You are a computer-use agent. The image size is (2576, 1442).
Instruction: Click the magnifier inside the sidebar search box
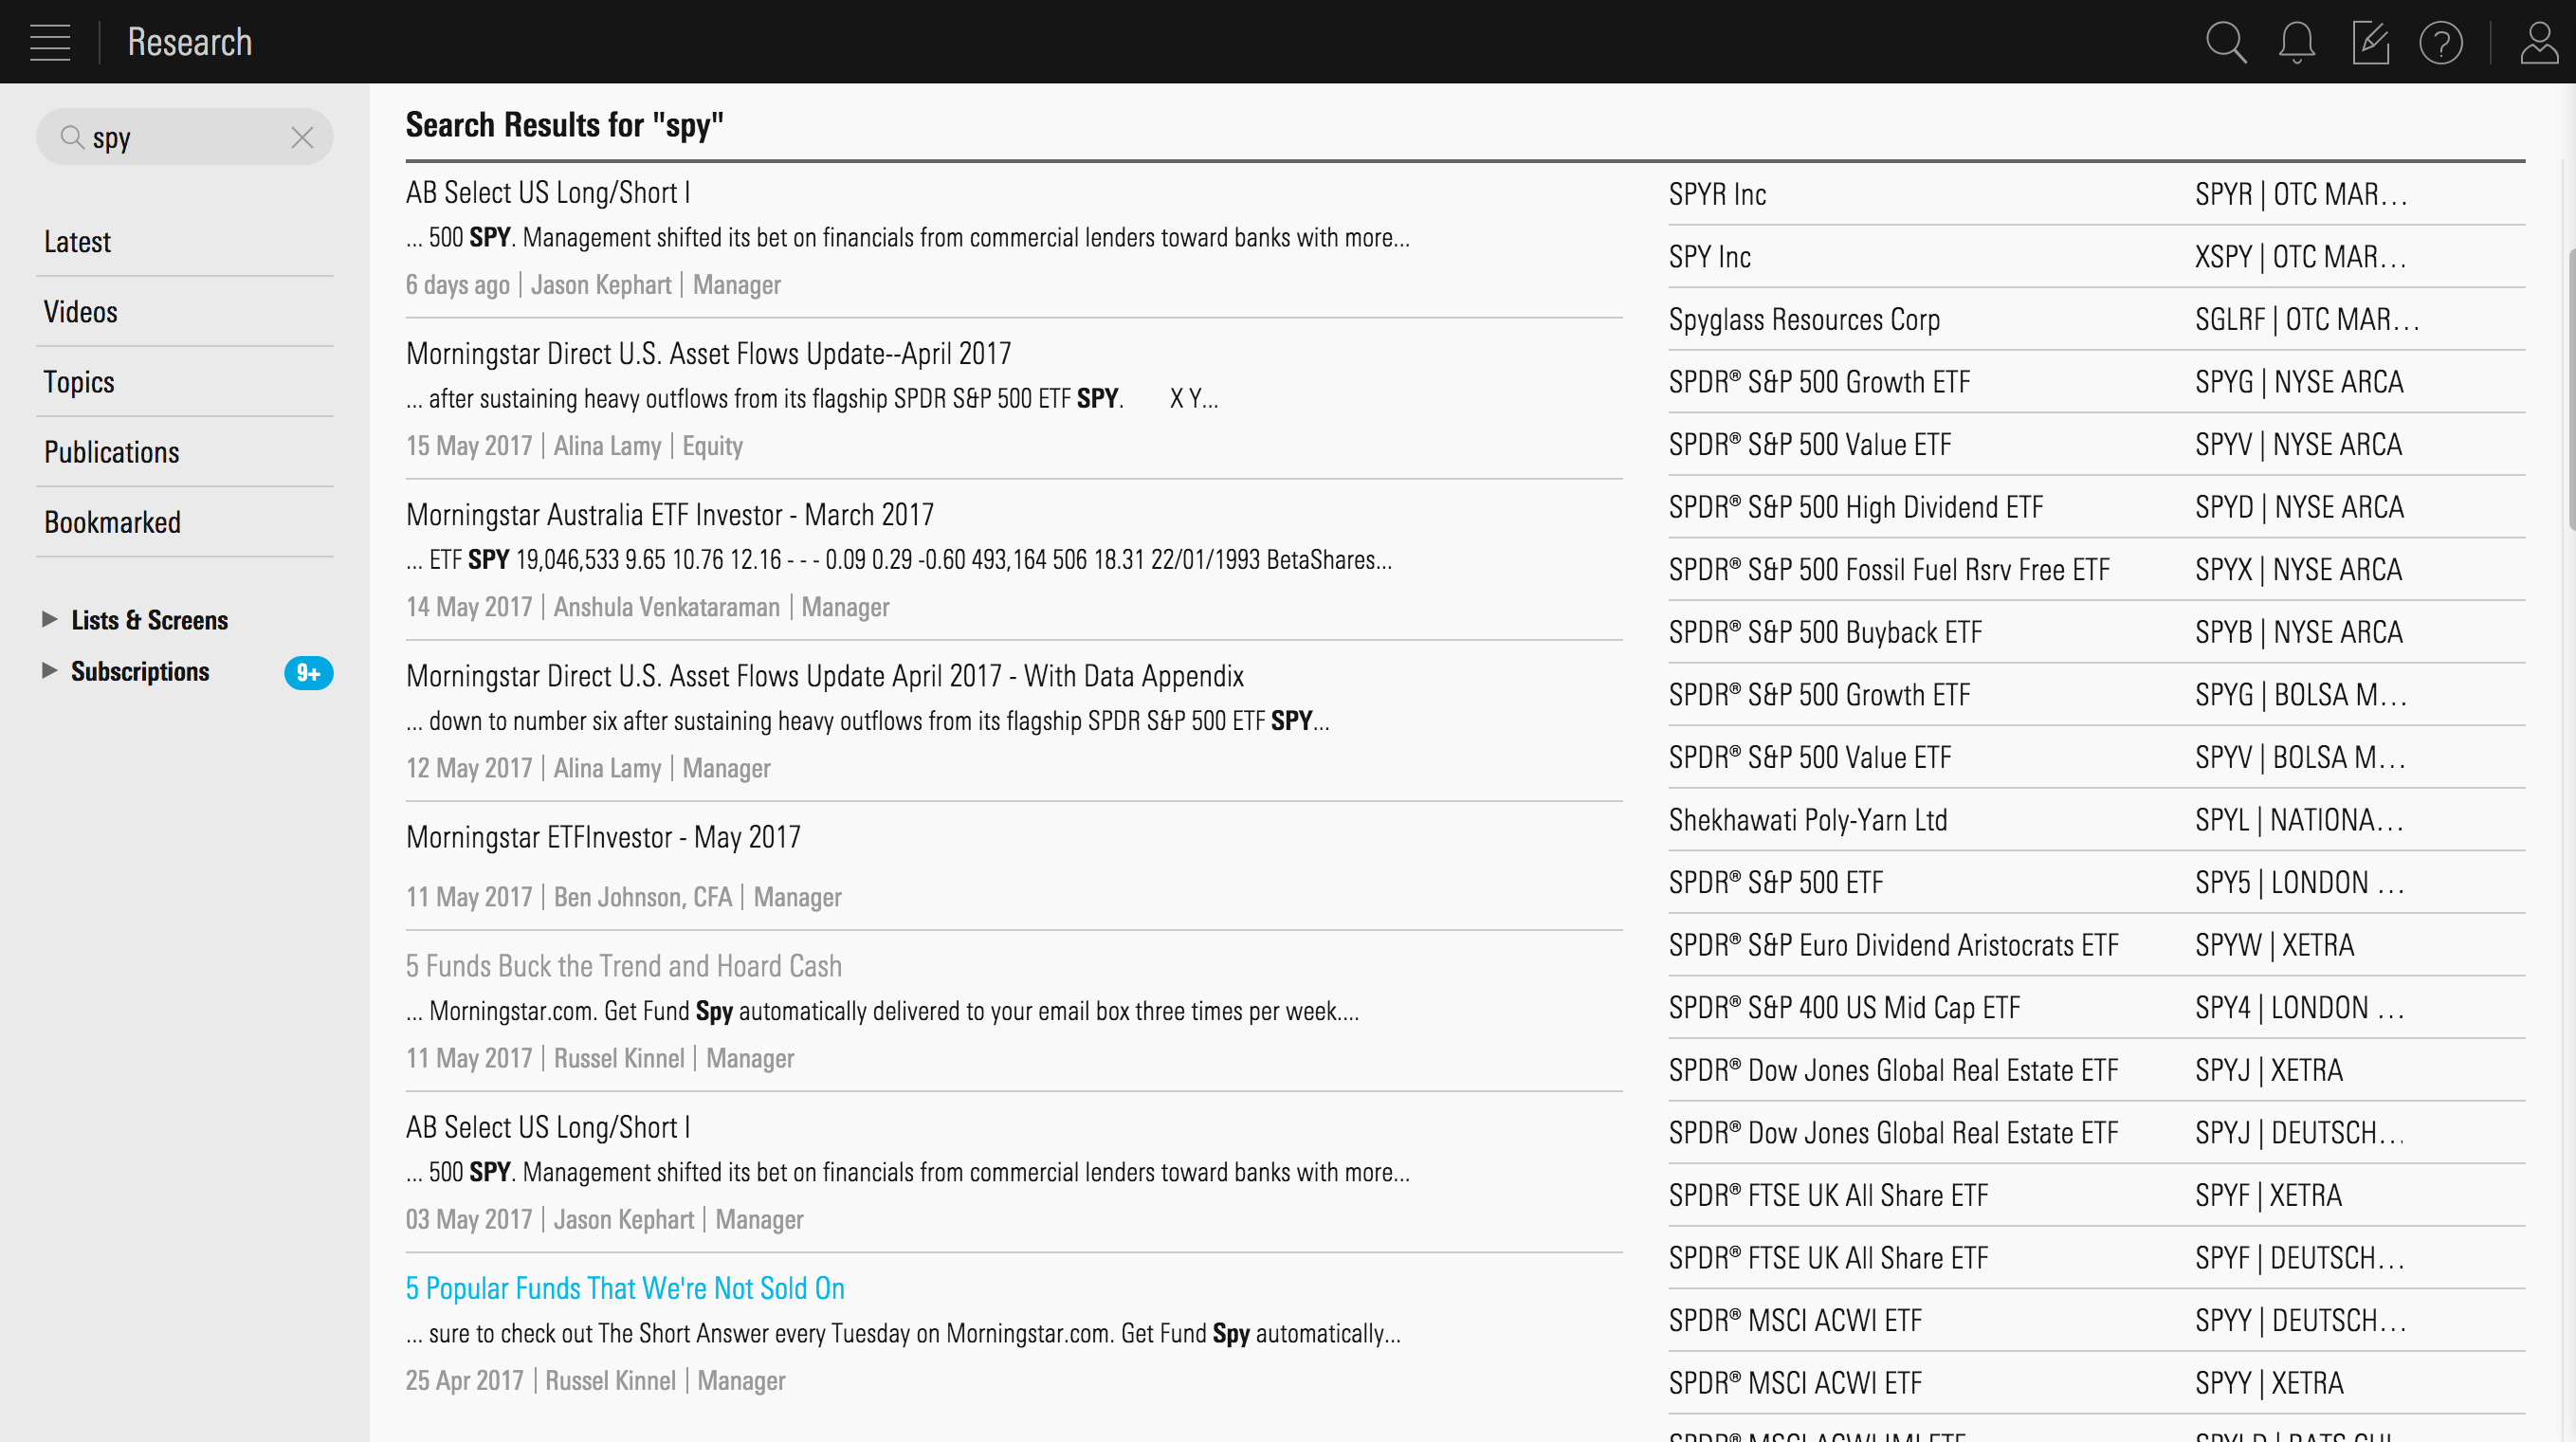(x=71, y=137)
